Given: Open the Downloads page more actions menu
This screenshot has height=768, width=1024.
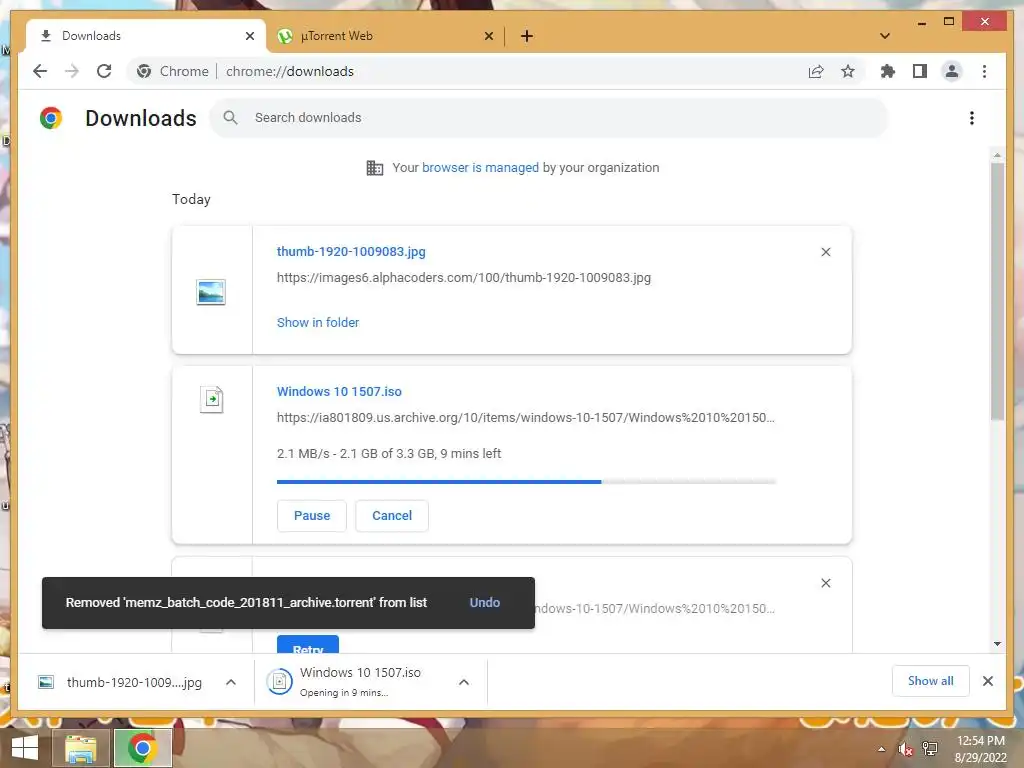Looking at the screenshot, I should click(972, 118).
